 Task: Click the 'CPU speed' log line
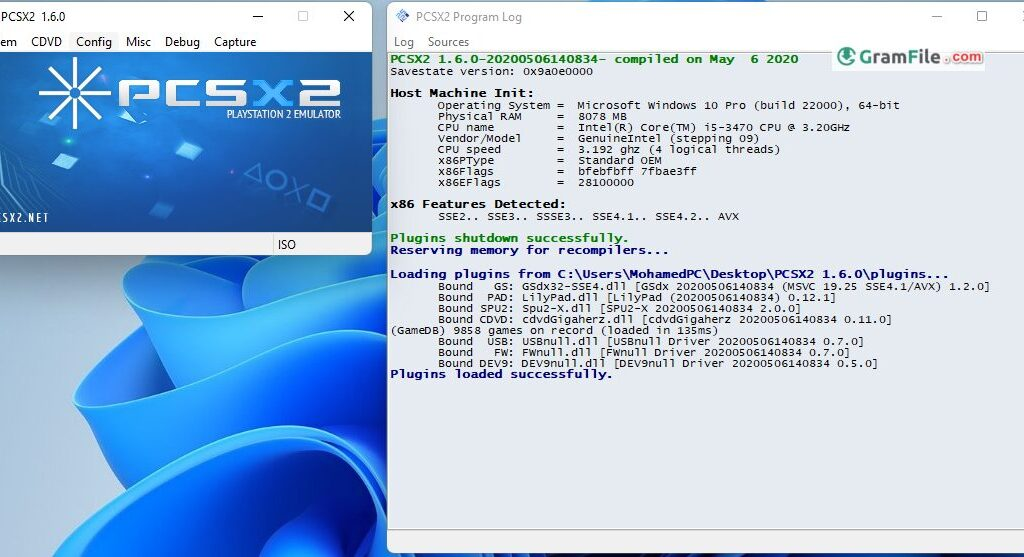609,150
